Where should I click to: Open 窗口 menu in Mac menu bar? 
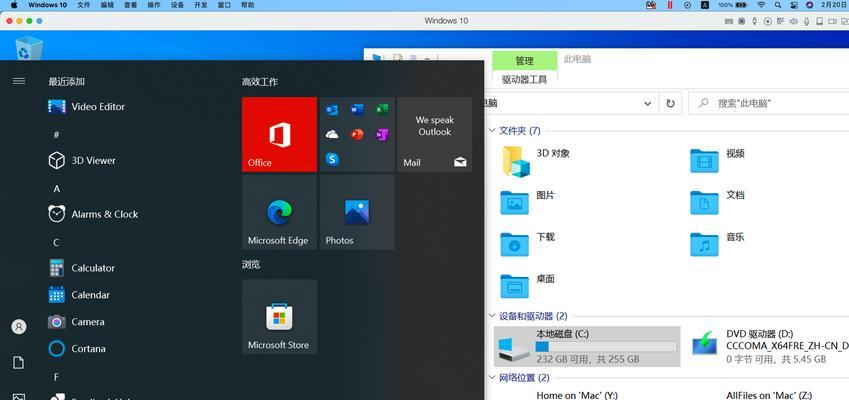point(224,5)
